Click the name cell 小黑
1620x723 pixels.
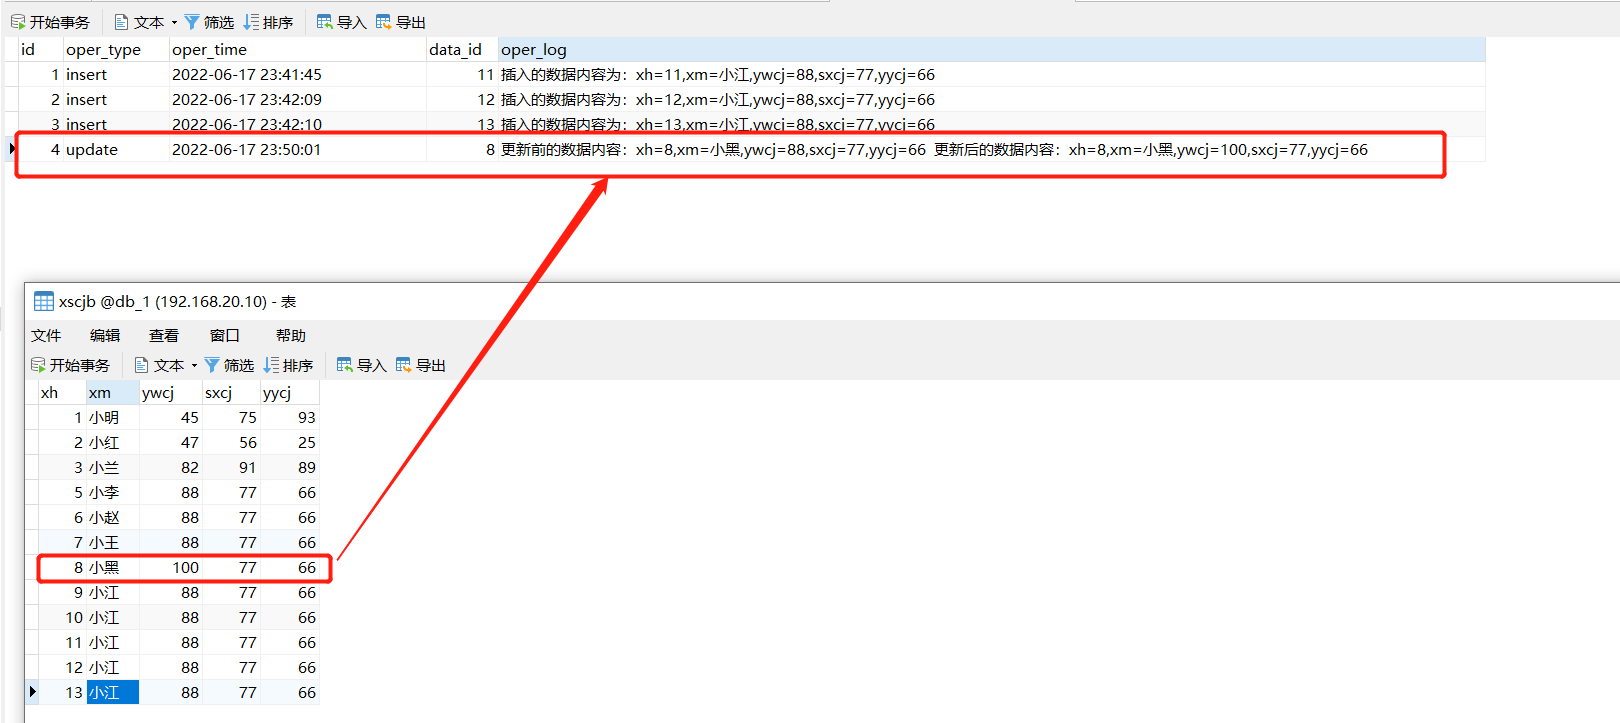(x=113, y=568)
